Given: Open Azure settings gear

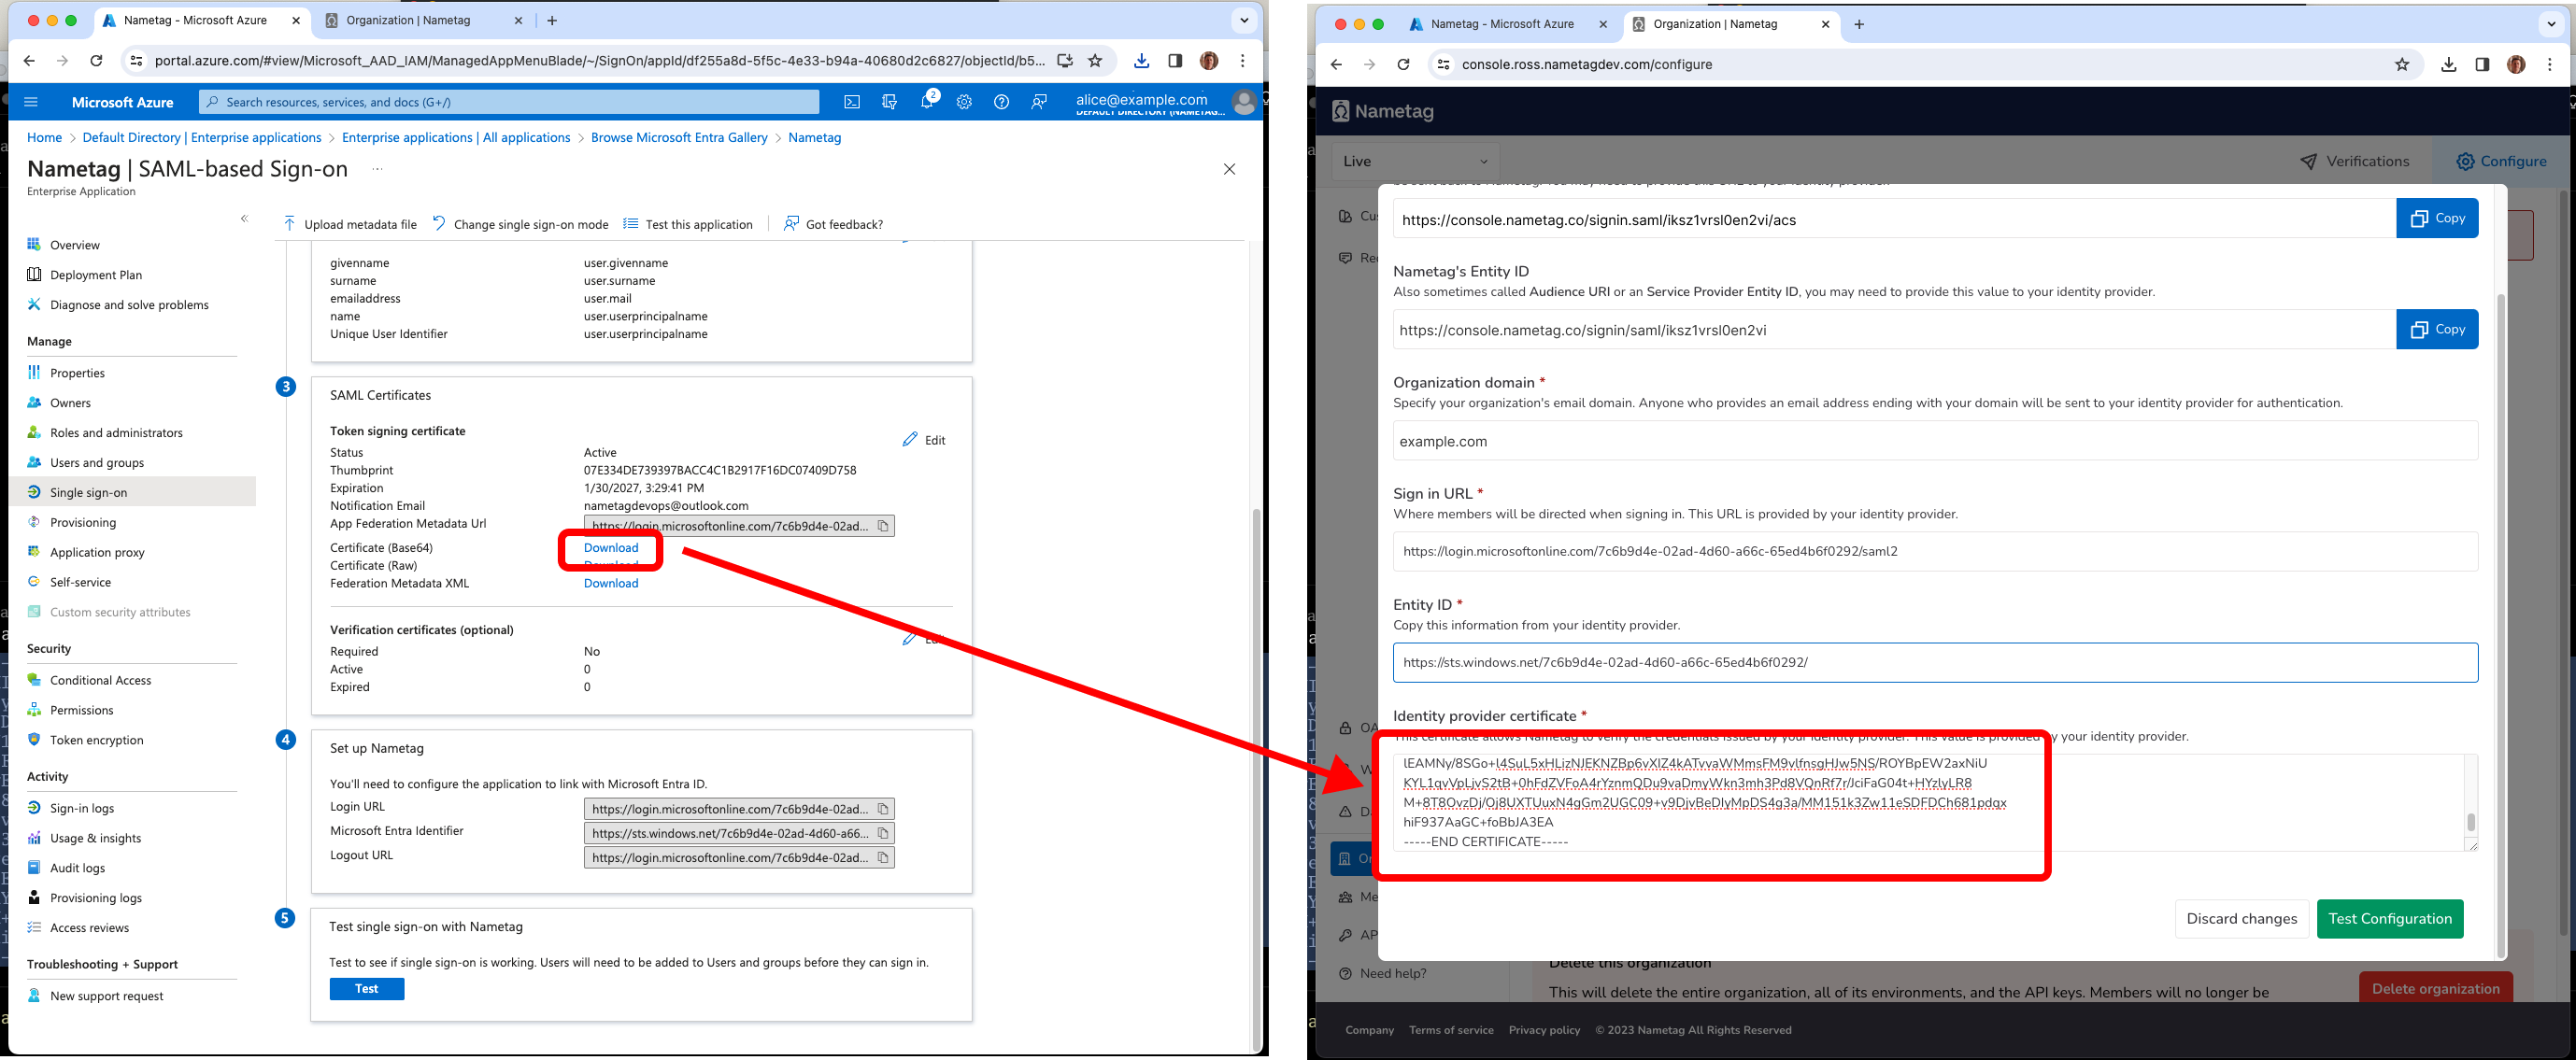Looking at the screenshot, I should pyautogui.click(x=964, y=102).
